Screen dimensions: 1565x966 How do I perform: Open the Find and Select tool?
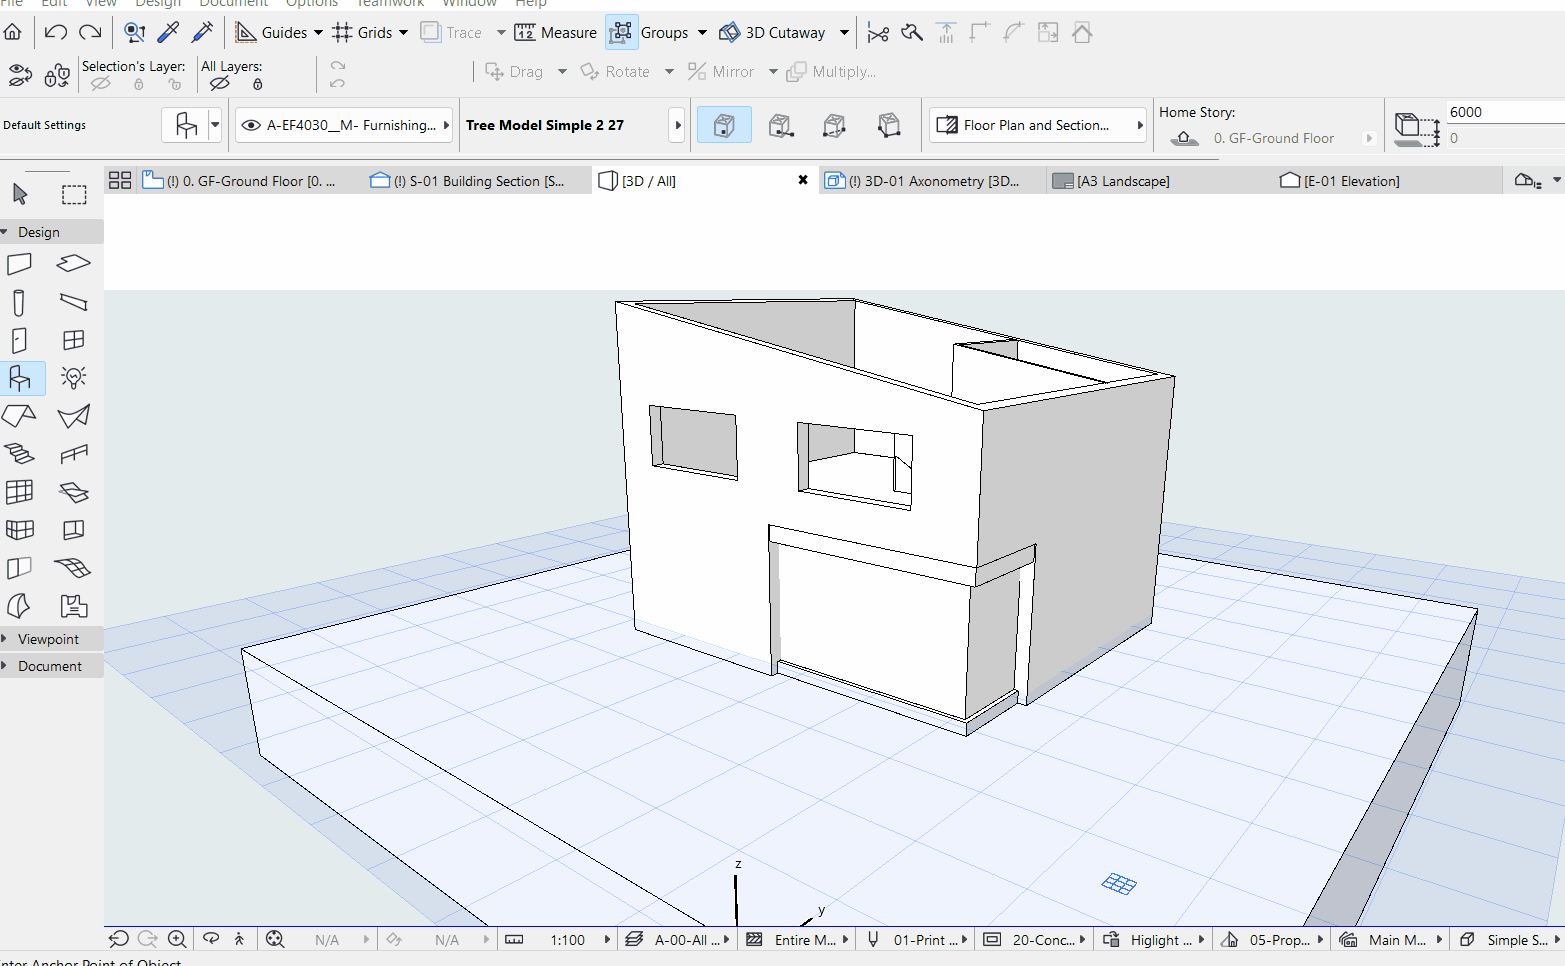(x=134, y=33)
